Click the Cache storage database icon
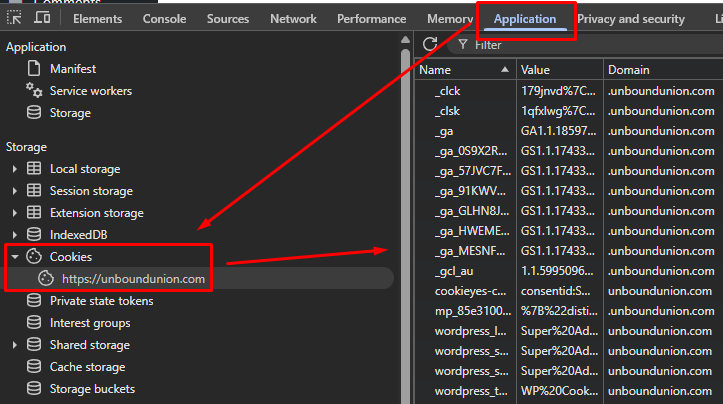The image size is (723, 404). click(34, 367)
